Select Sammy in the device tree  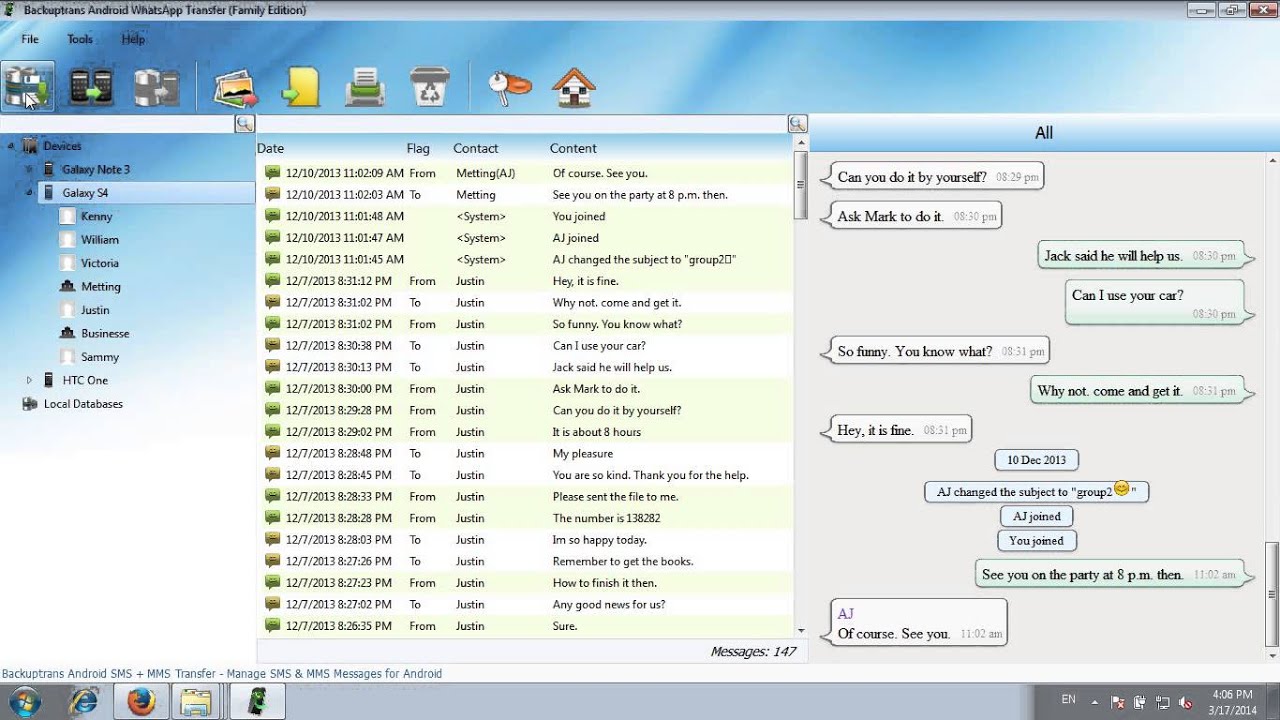coord(100,357)
